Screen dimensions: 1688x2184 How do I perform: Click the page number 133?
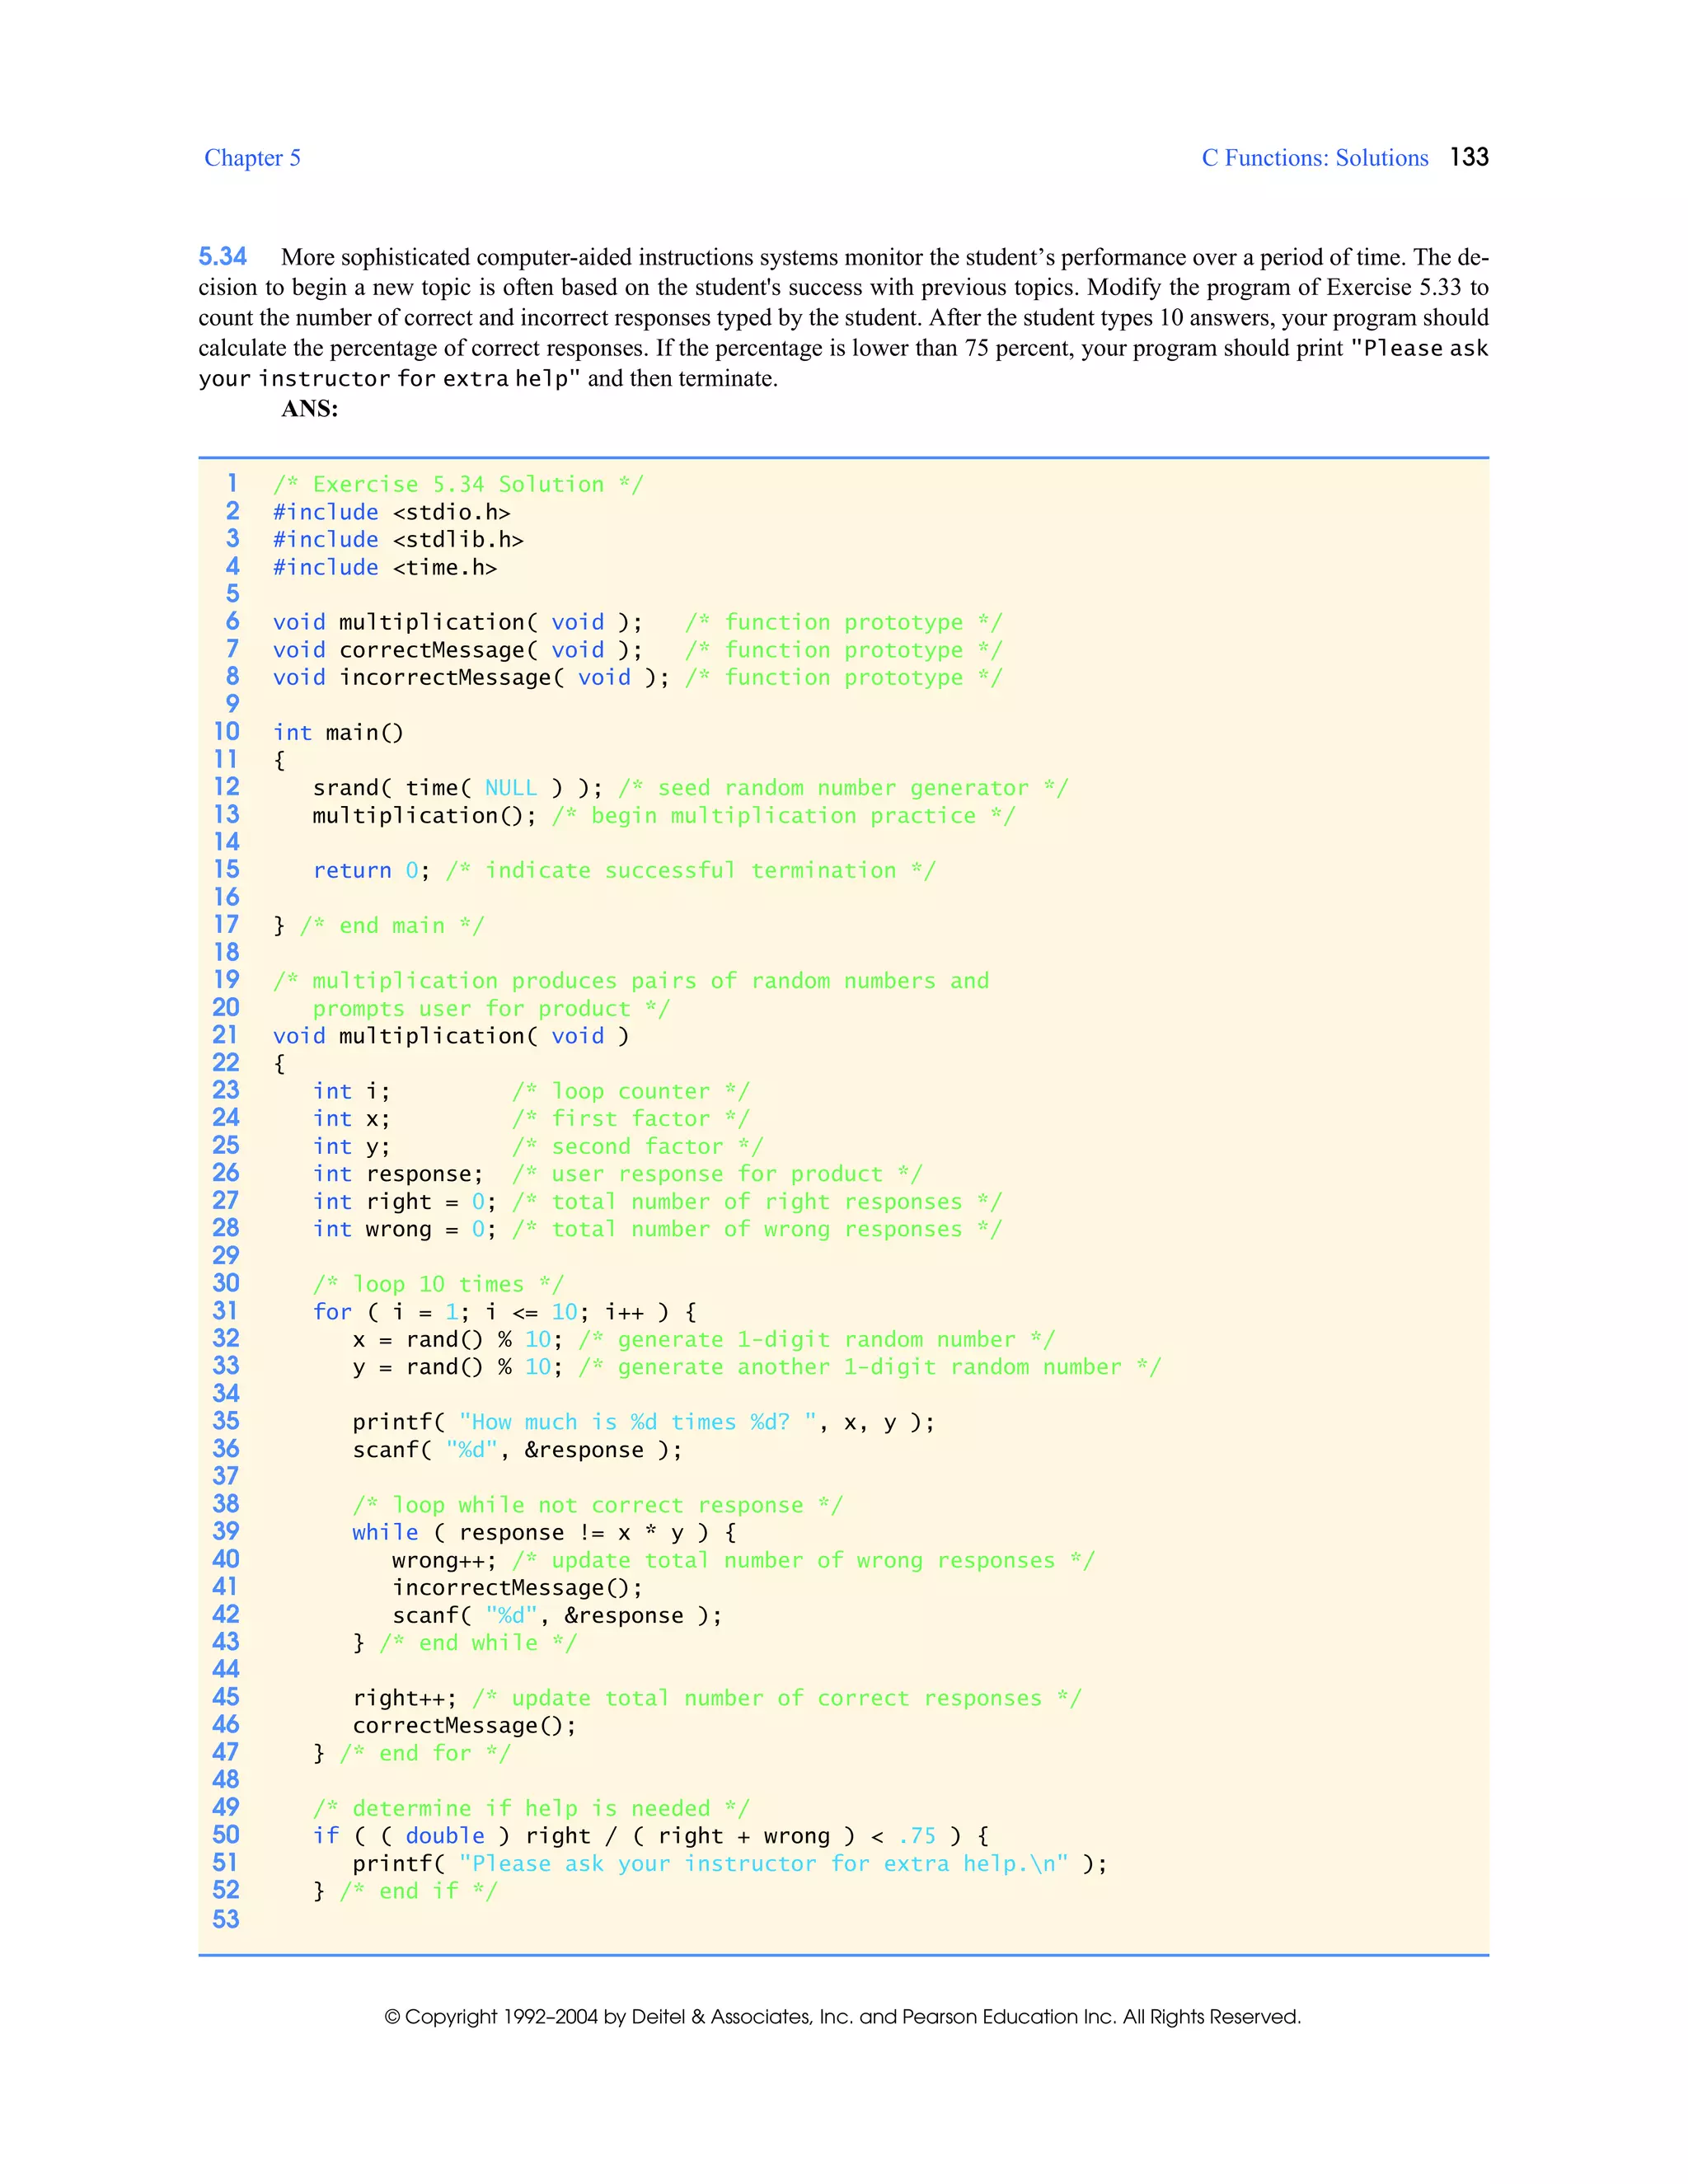[x=1468, y=157]
